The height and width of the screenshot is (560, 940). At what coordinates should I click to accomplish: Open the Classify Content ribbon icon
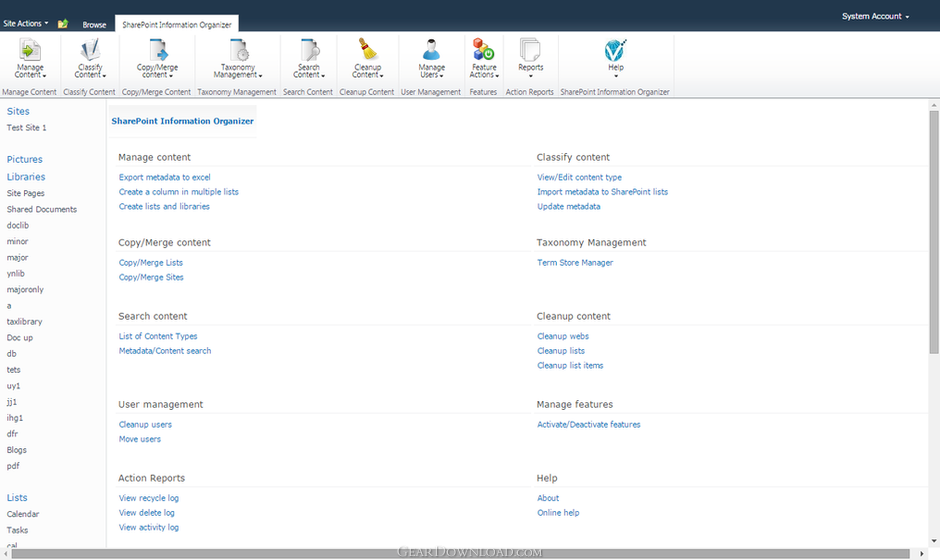90,49
